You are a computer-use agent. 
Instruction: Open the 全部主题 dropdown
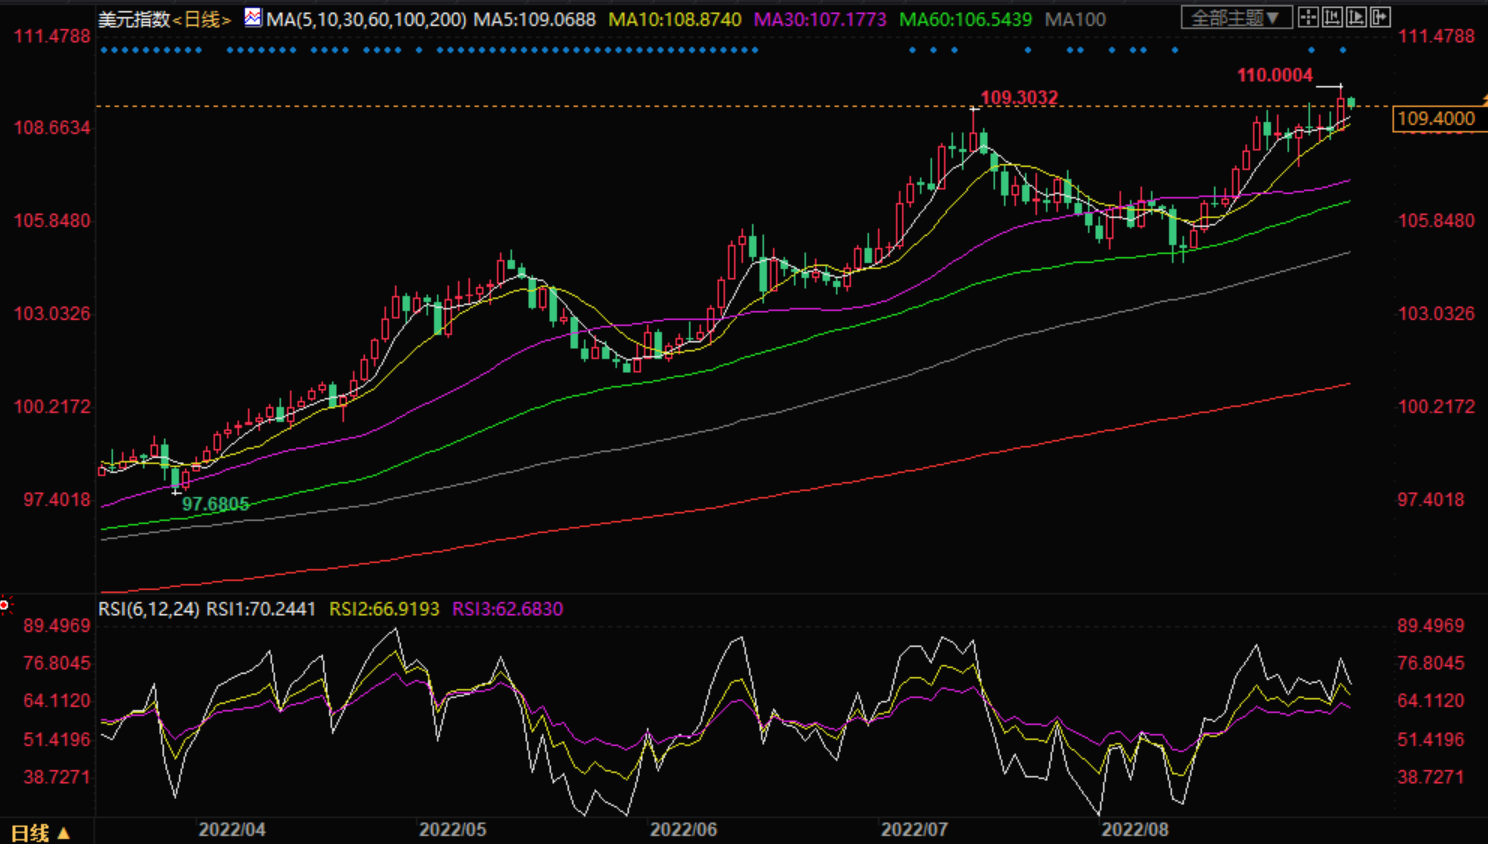(x=1235, y=18)
